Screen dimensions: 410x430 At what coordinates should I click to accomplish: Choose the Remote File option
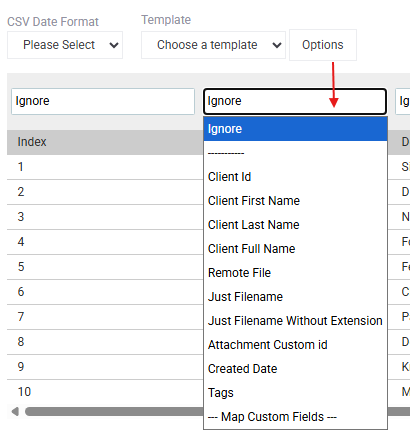[x=295, y=273]
